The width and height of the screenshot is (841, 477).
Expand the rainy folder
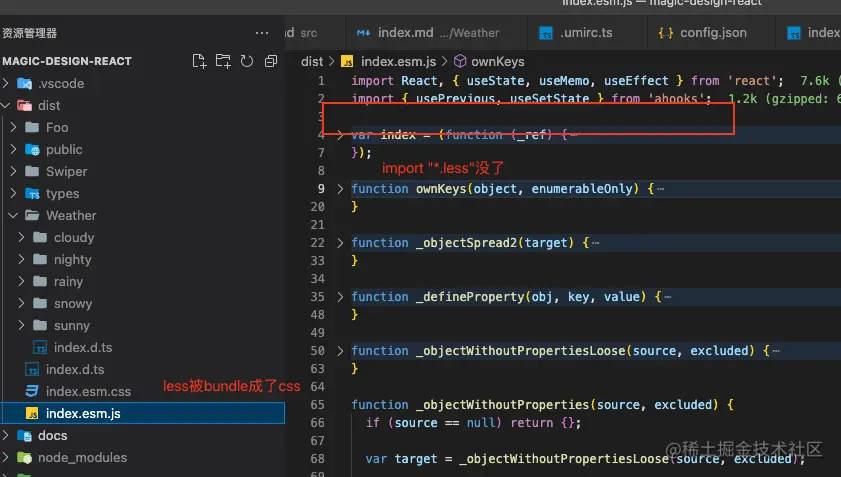pos(21,281)
